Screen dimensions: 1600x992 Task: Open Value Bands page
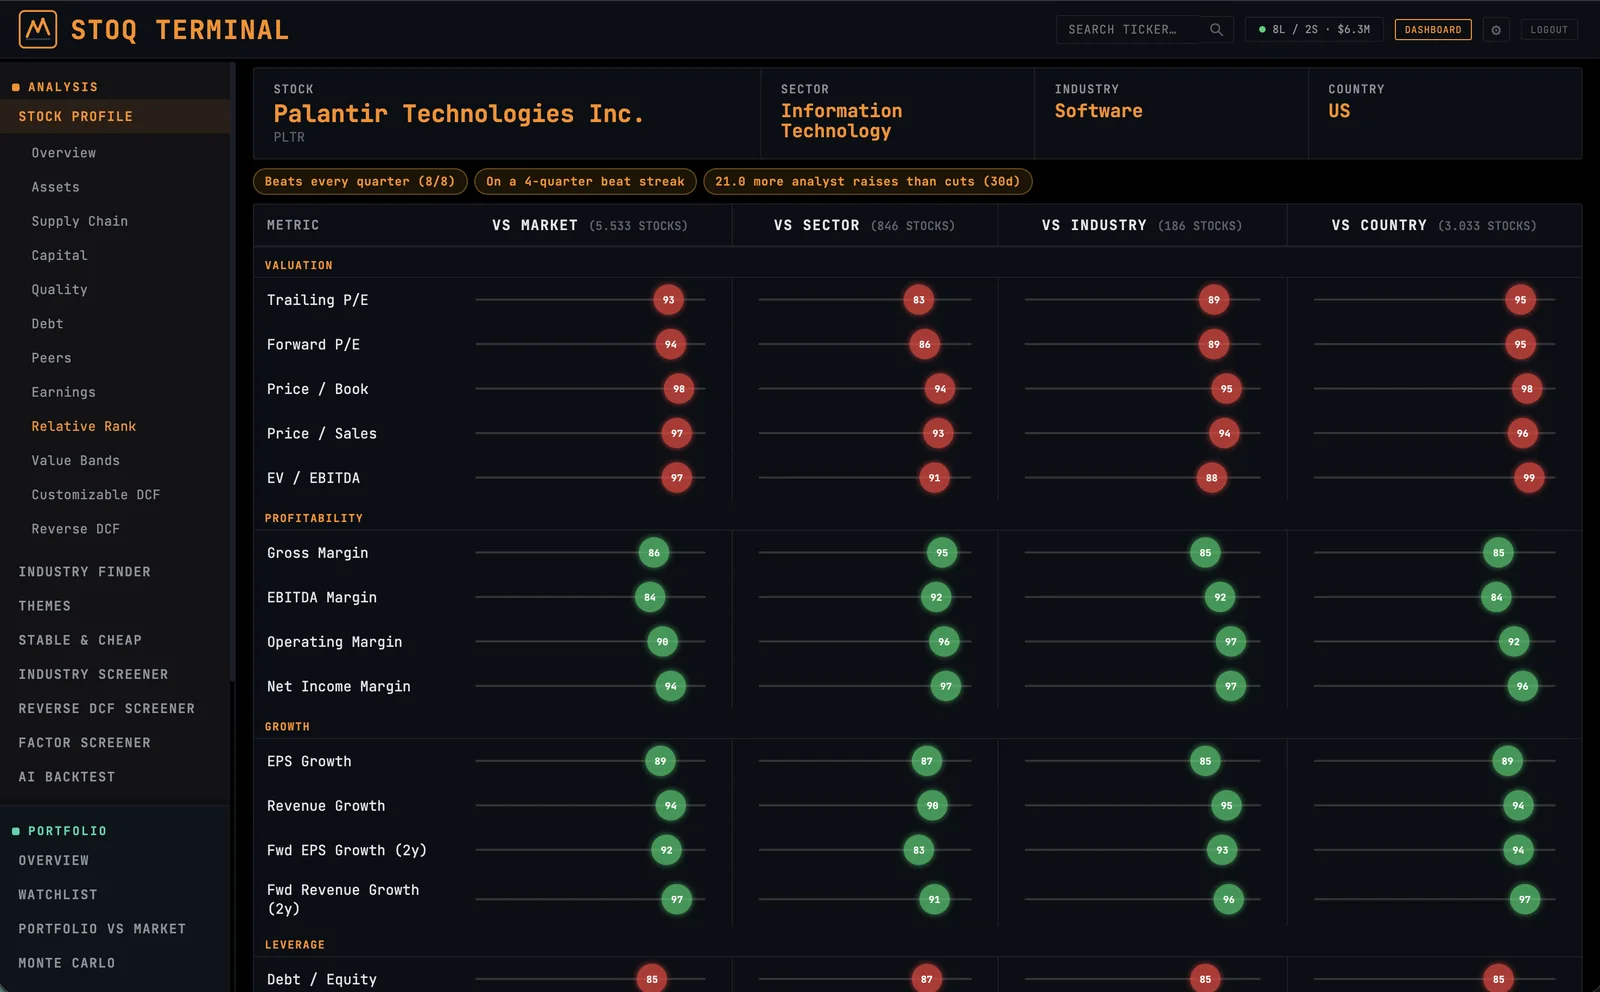(x=75, y=460)
